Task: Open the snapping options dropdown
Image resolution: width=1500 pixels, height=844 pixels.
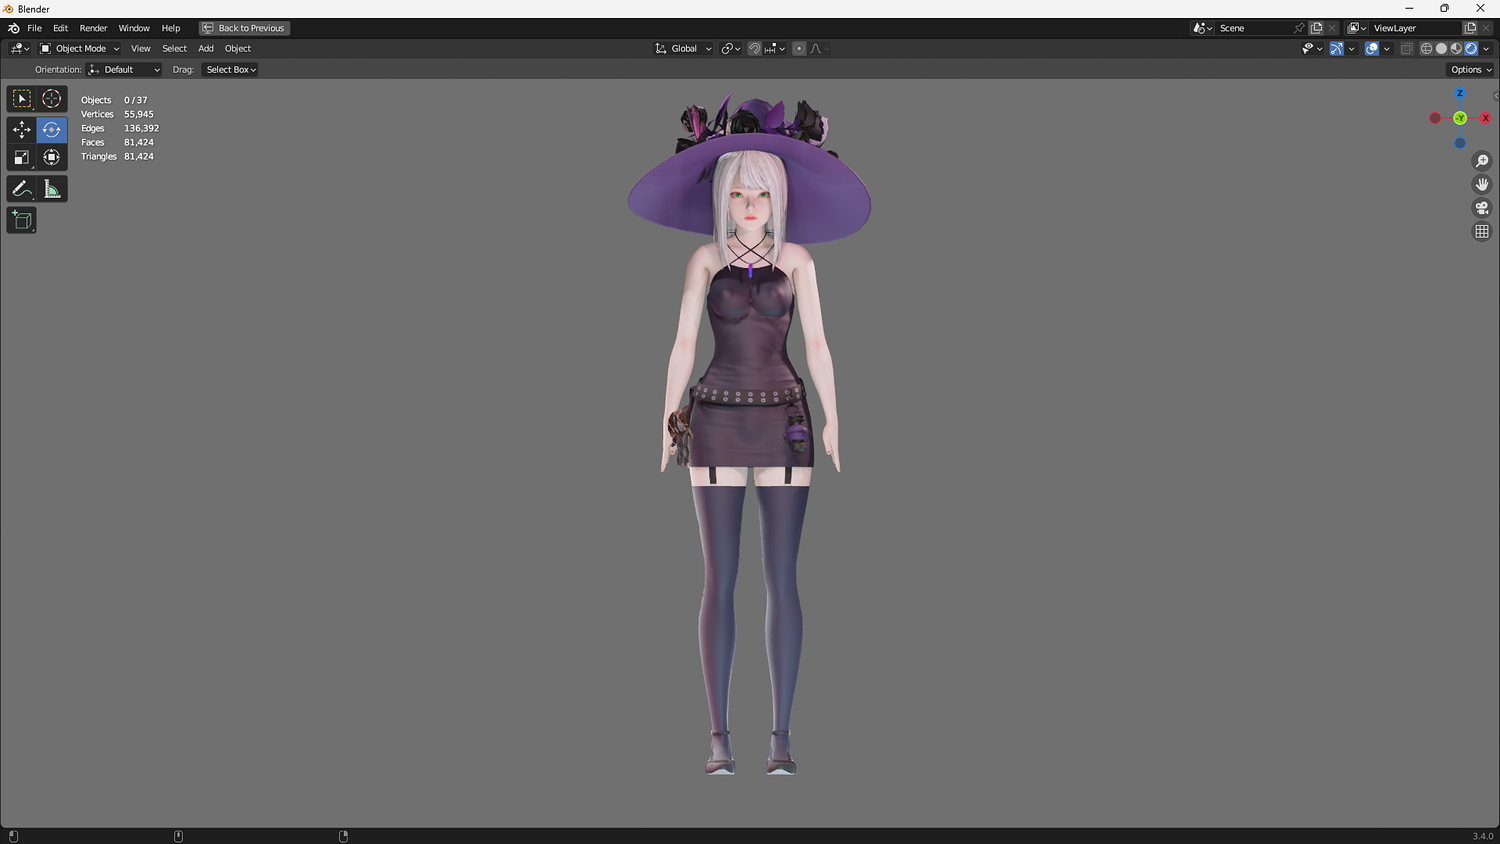Action: click(775, 48)
